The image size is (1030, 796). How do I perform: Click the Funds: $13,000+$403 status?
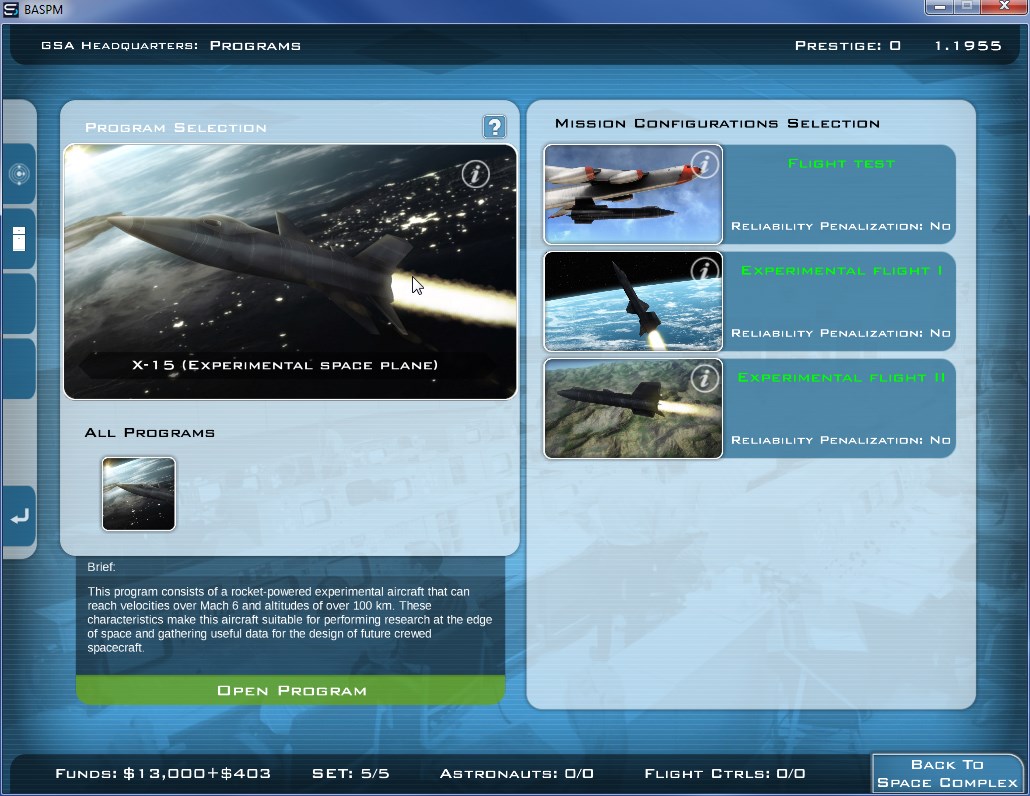pyautogui.click(x=163, y=774)
